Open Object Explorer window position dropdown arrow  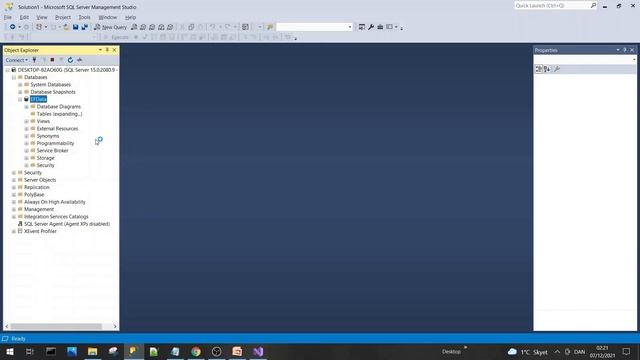[100, 50]
